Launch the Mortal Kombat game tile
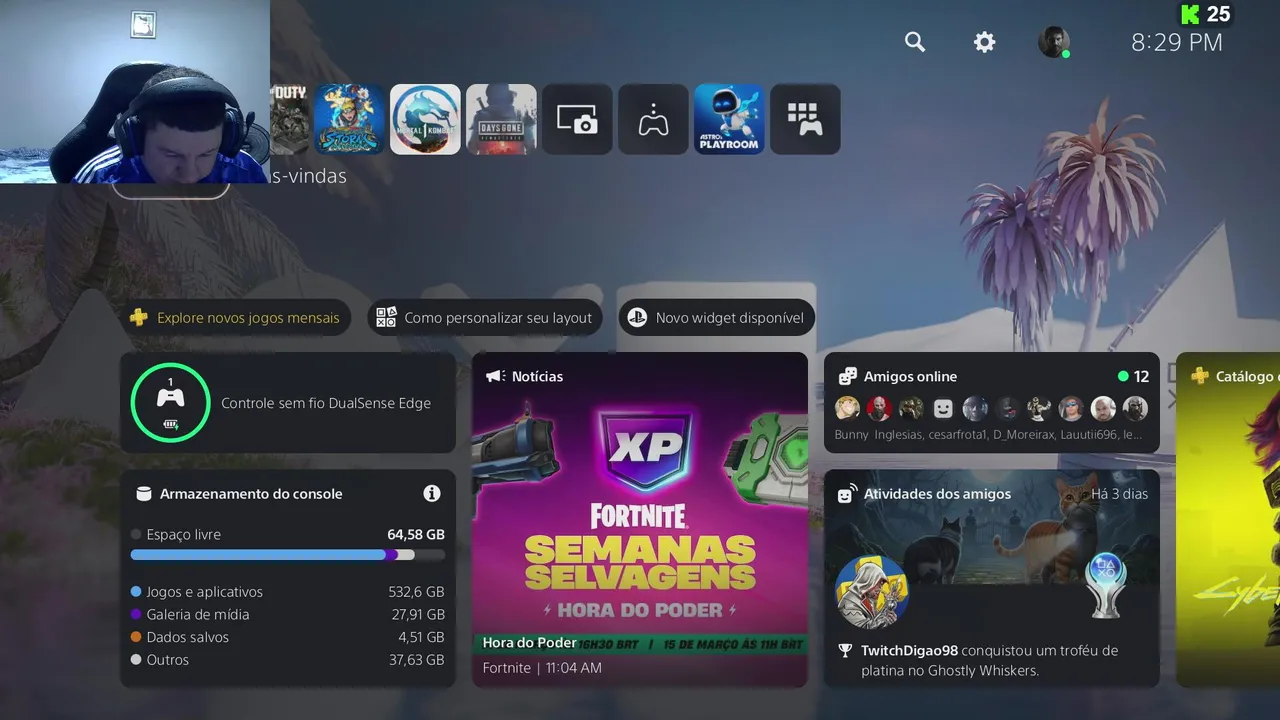 click(x=425, y=119)
